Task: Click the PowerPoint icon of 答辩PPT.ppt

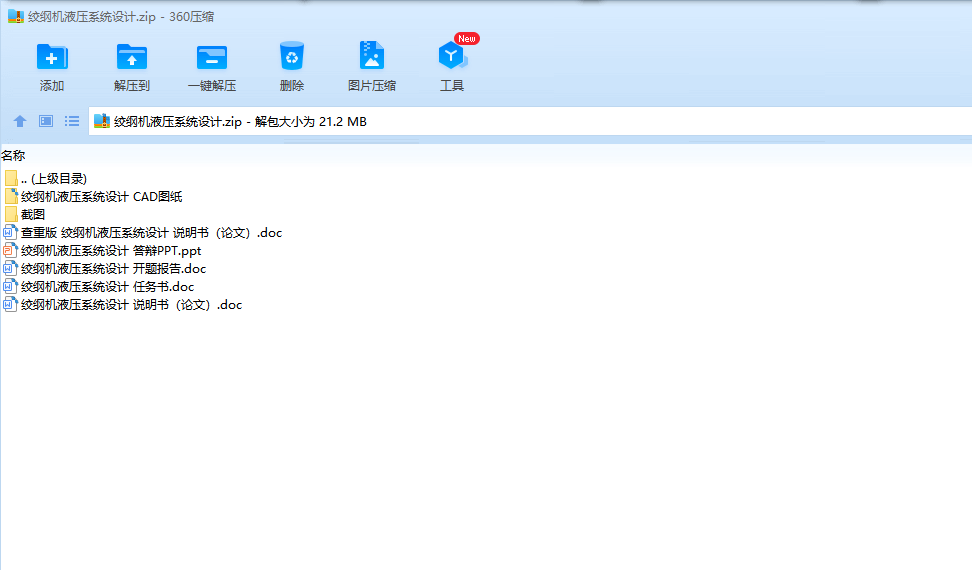Action: (10, 250)
